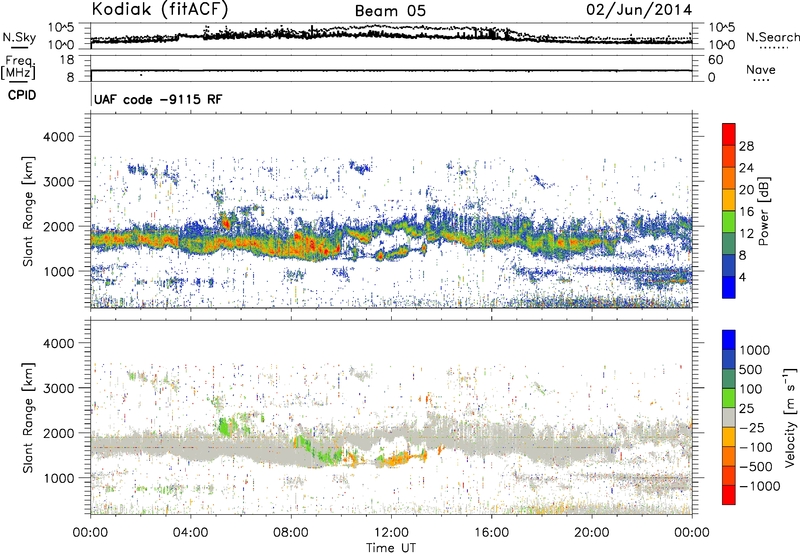Viewport: 800px width, 554px height.
Task: Select the "Beam 05" heading
Action: 390,11
